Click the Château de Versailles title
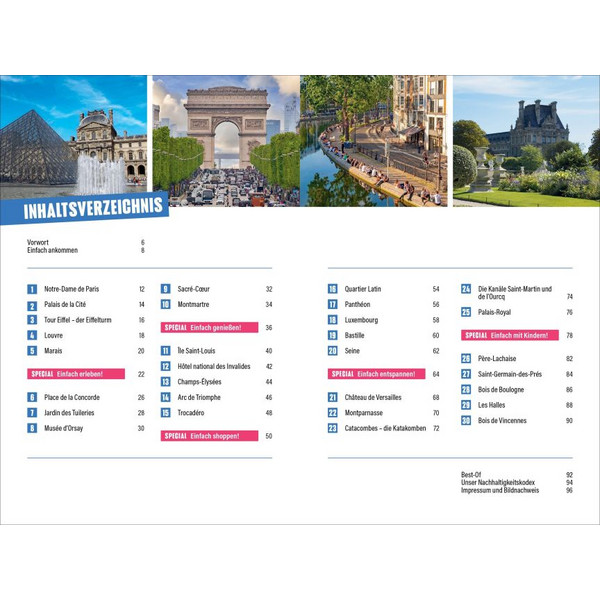 pos(373,398)
